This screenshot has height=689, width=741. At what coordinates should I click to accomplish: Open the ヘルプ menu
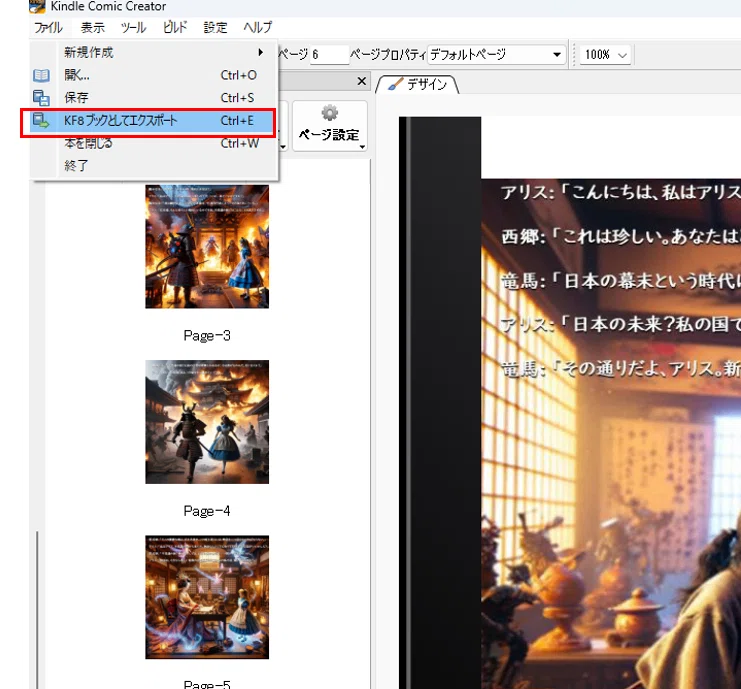coord(258,27)
